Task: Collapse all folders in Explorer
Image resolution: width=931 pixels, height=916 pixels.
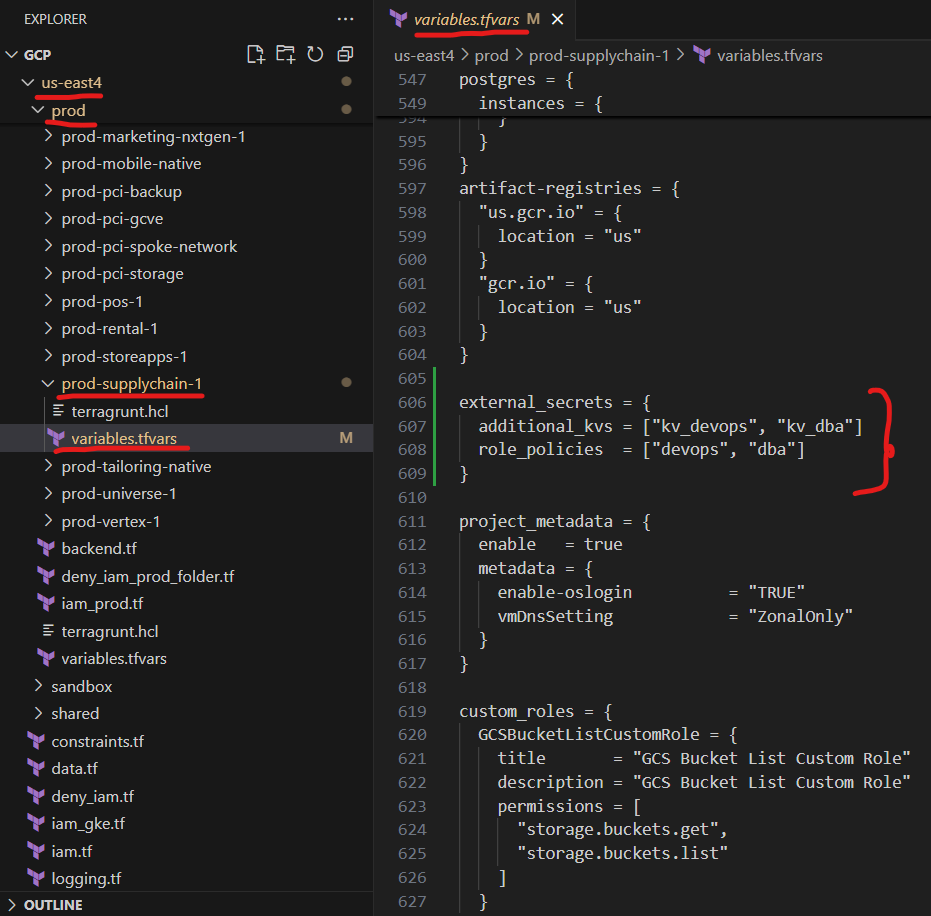Action: click(x=345, y=54)
